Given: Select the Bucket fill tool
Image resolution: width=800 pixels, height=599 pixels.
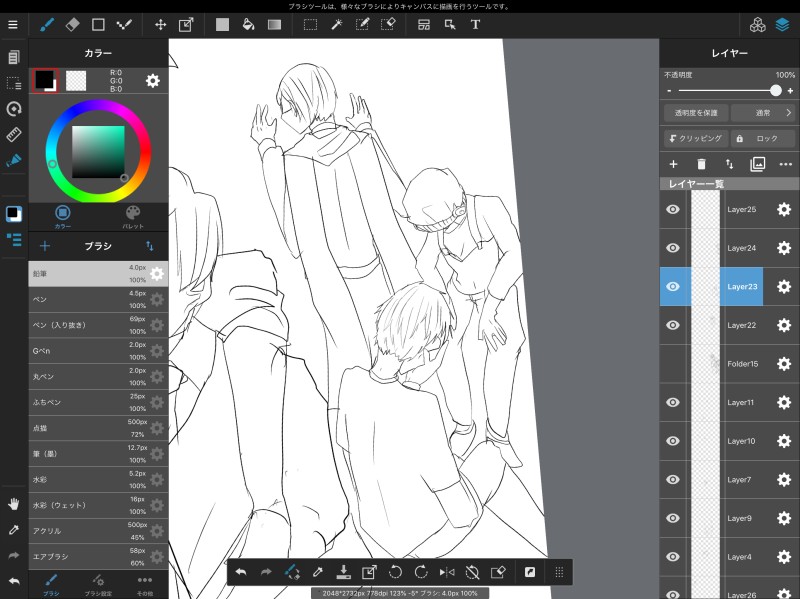Looking at the screenshot, I should (247, 24).
